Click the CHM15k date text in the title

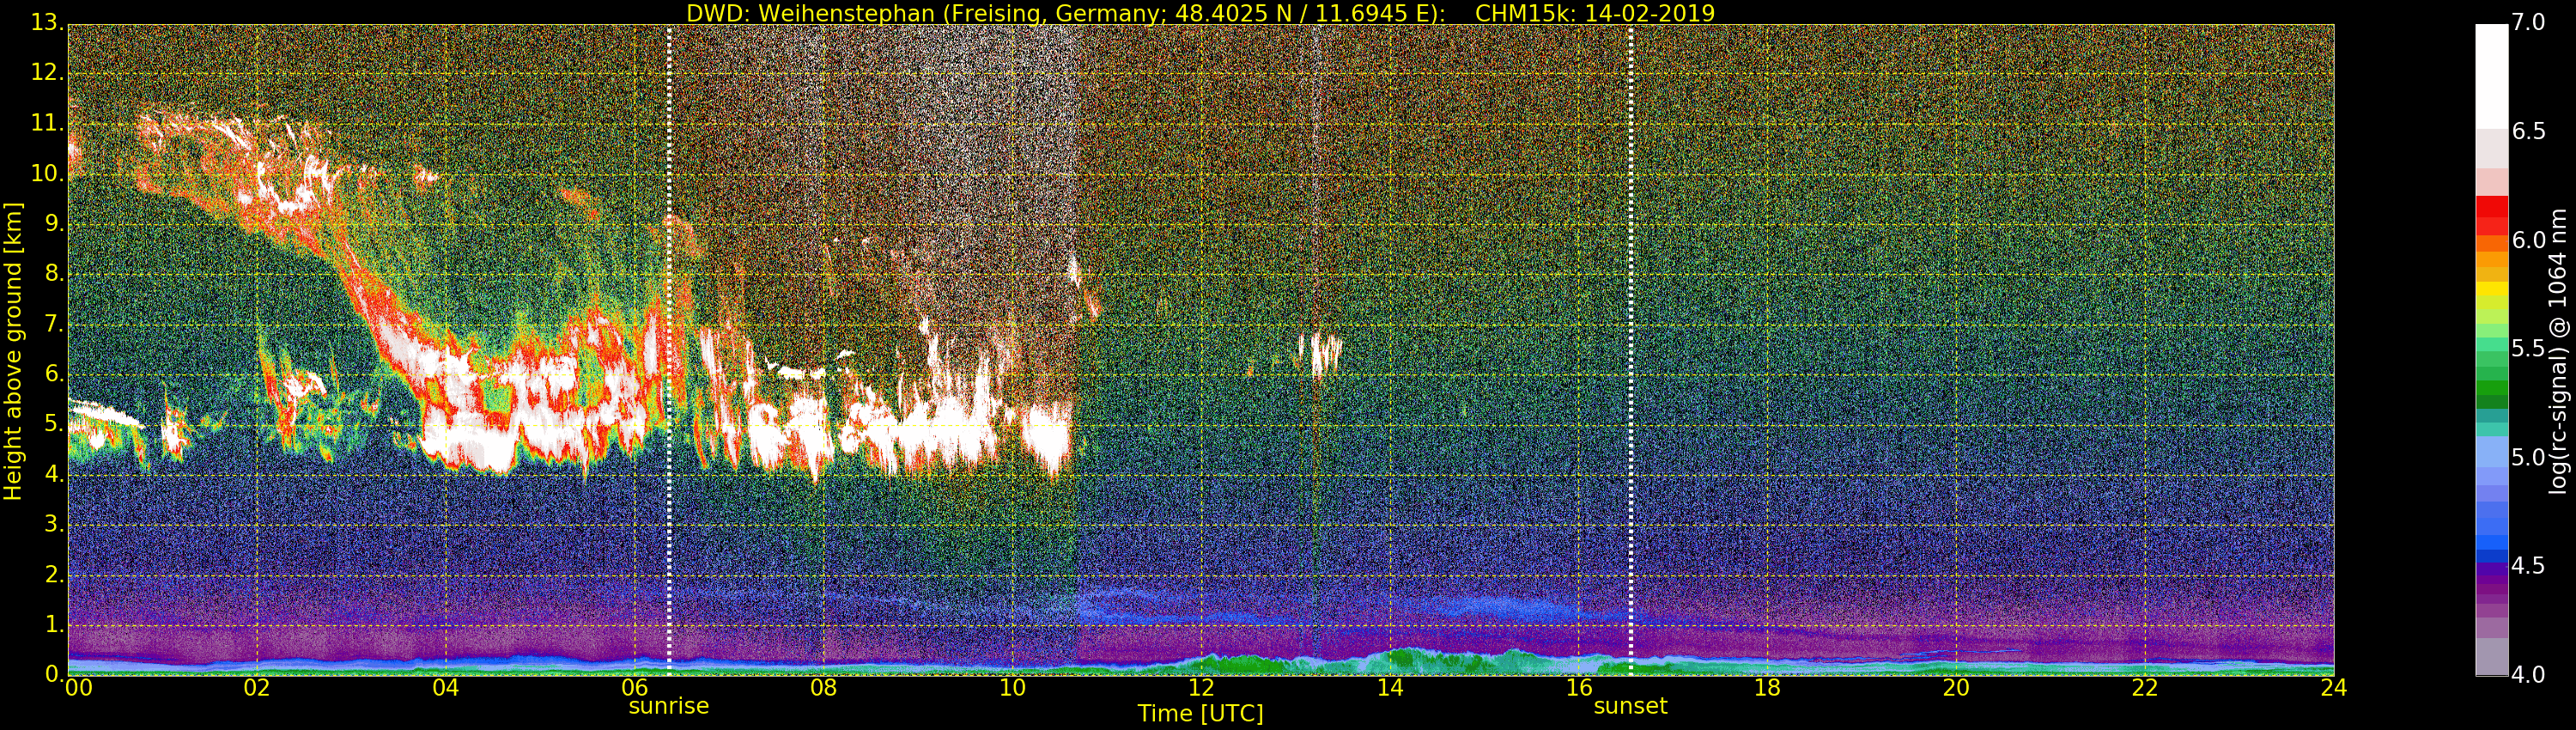[1595, 13]
